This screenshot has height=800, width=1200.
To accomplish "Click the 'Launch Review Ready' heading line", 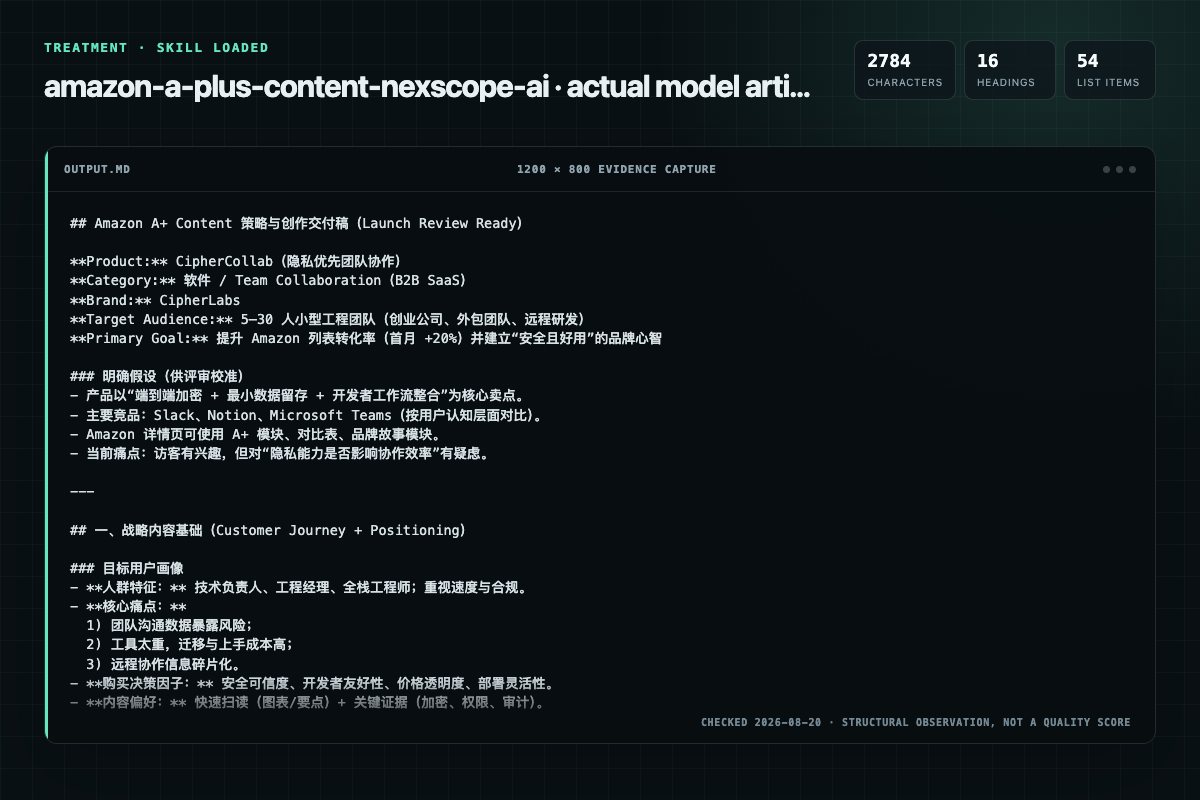I will pyautogui.click(x=296, y=224).
